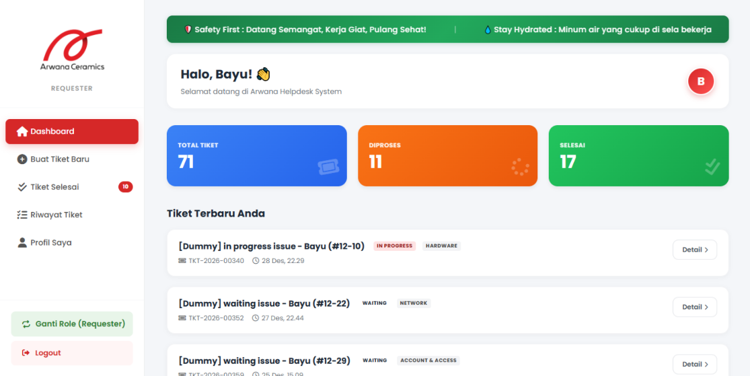Click the REQUESTER role label
Image resolution: width=750 pixels, height=376 pixels.
click(72, 88)
